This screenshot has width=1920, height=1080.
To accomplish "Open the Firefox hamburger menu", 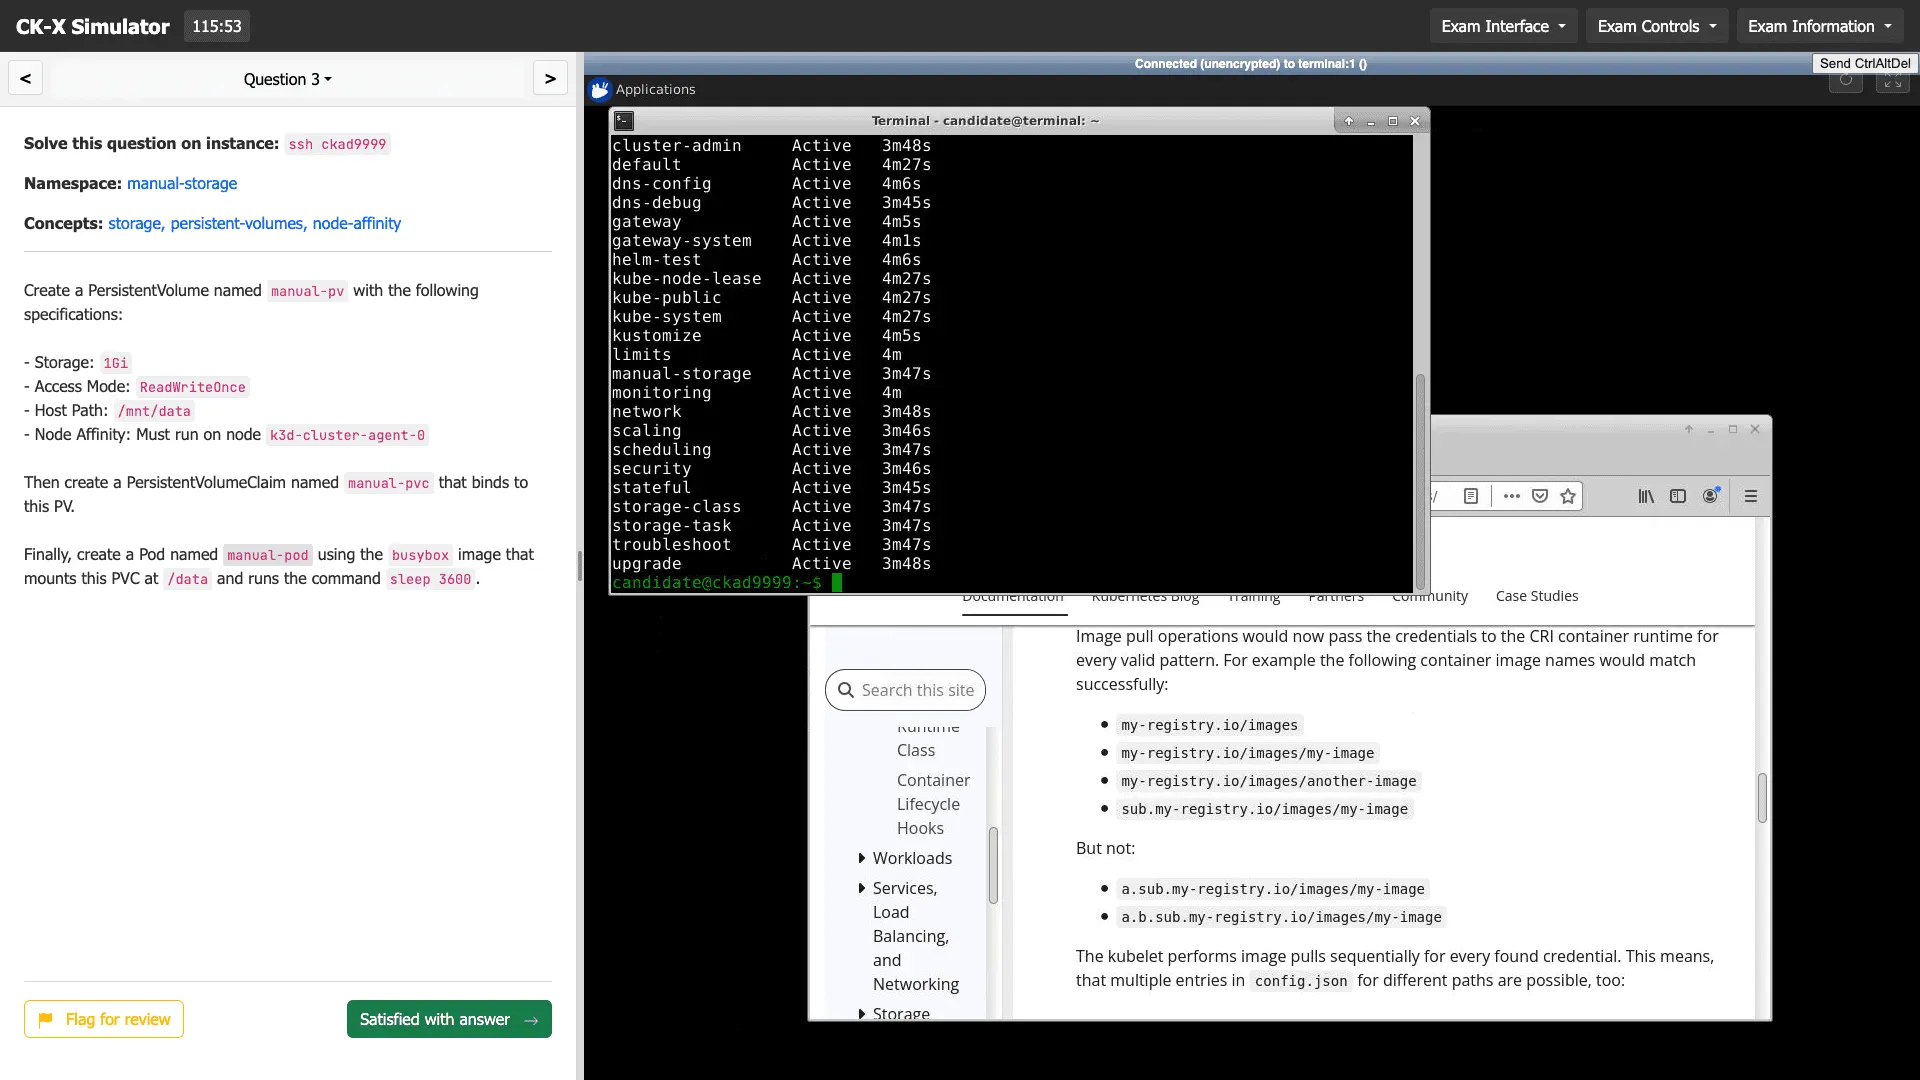I will tap(1751, 496).
